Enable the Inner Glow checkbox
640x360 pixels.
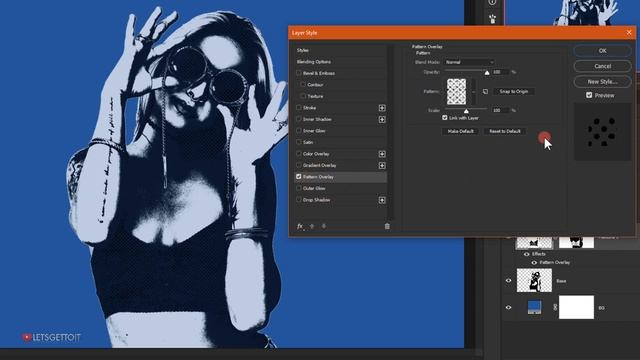click(299, 131)
